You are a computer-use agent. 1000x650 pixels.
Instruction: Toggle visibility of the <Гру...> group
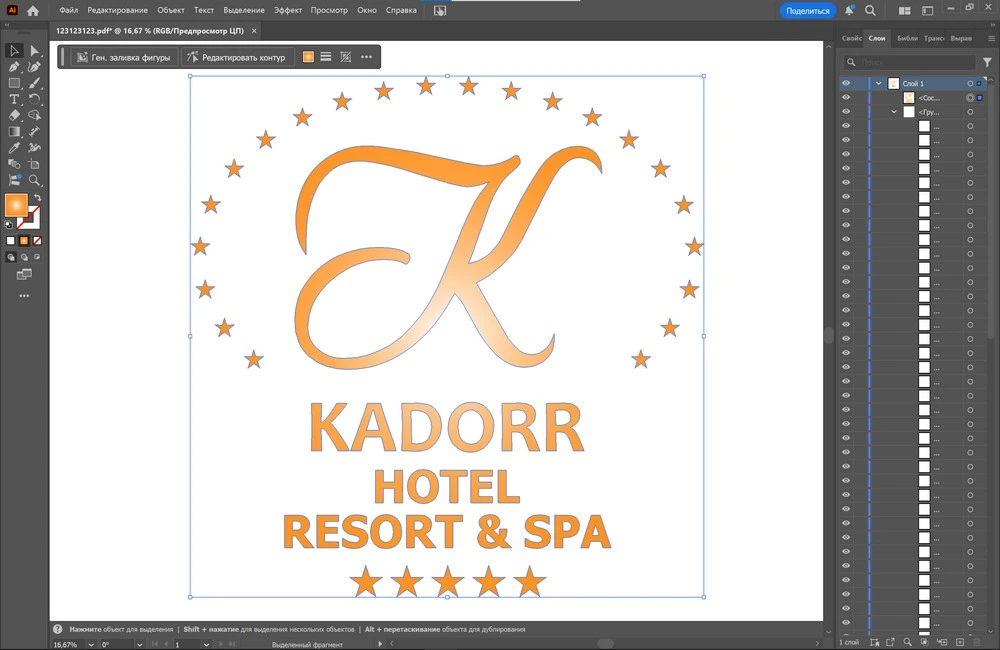846,112
